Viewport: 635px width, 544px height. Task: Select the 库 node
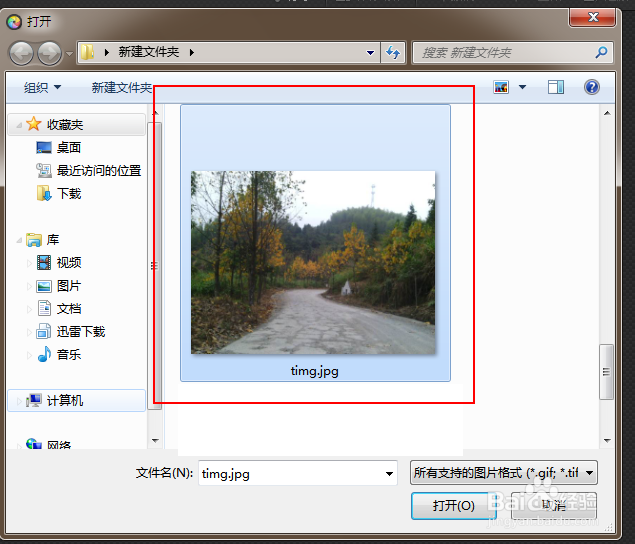53,240
